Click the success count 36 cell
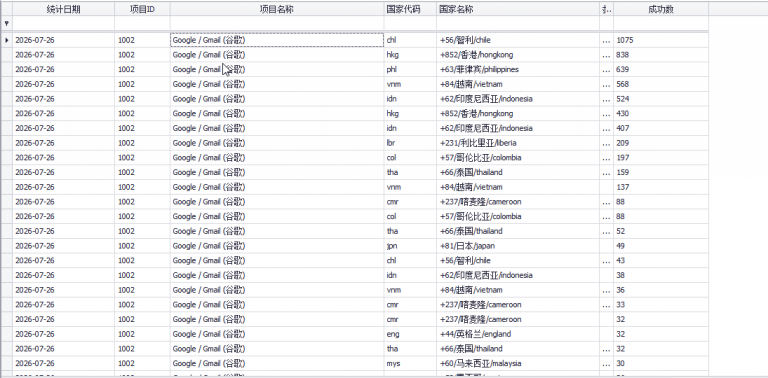 point(661,290)
